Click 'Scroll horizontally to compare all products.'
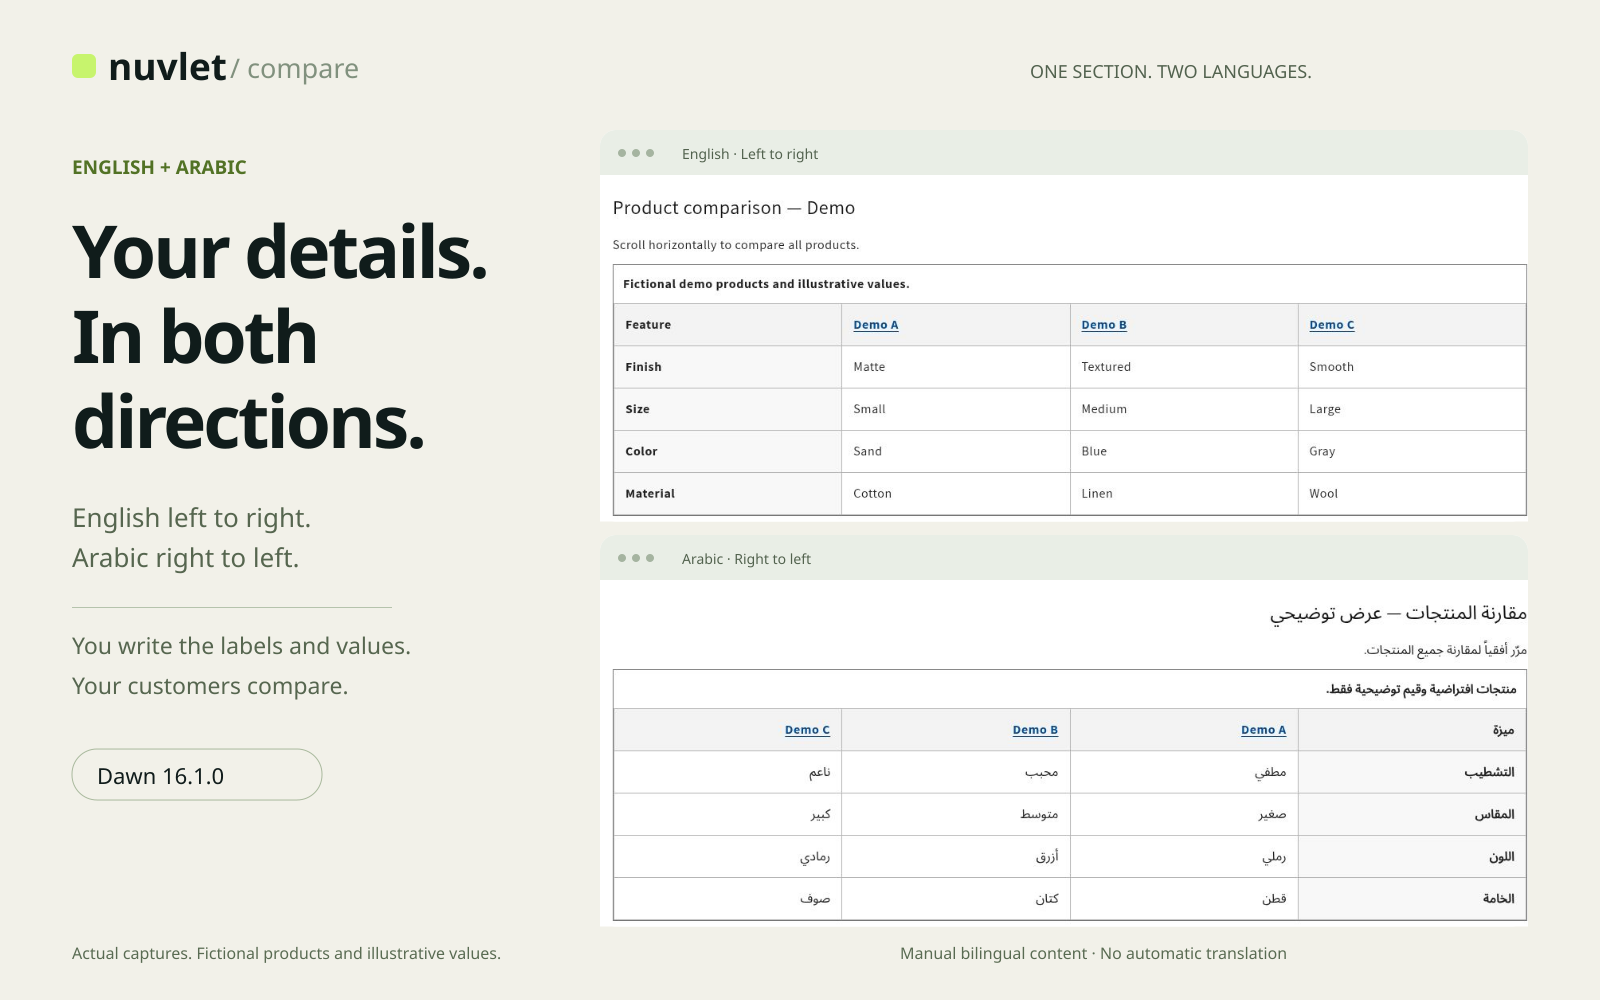 click(736, 245)
